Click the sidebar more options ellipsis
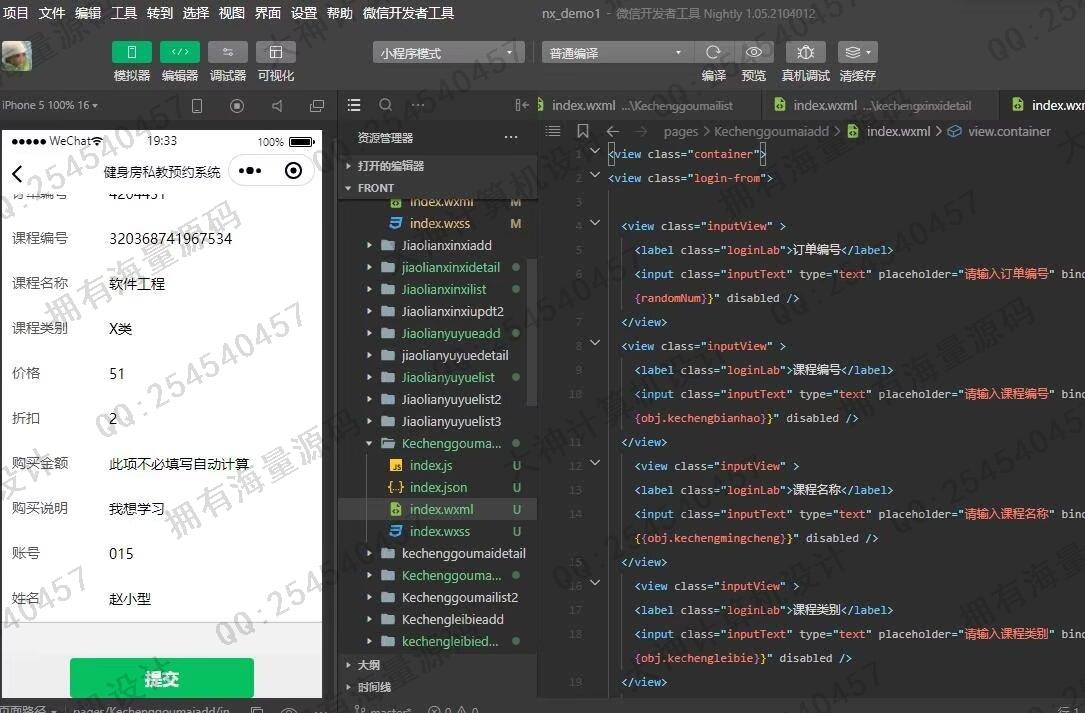The height and width of the screenshot is (713, 1085). coord(418,105)
